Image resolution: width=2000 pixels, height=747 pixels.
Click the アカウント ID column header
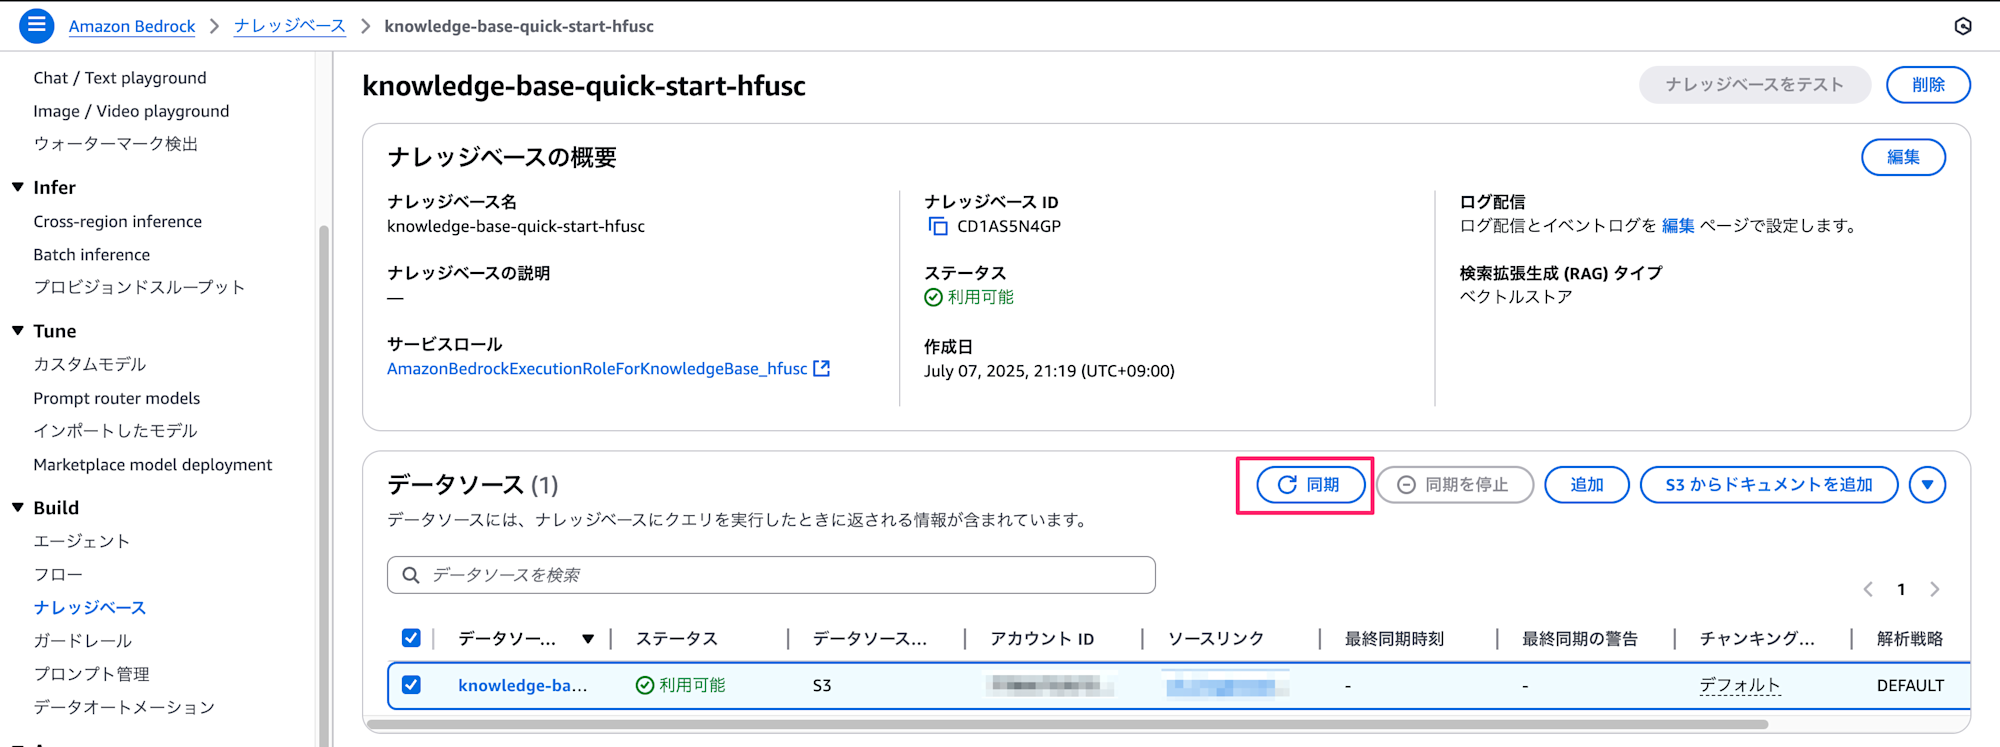coord(1042,639)
